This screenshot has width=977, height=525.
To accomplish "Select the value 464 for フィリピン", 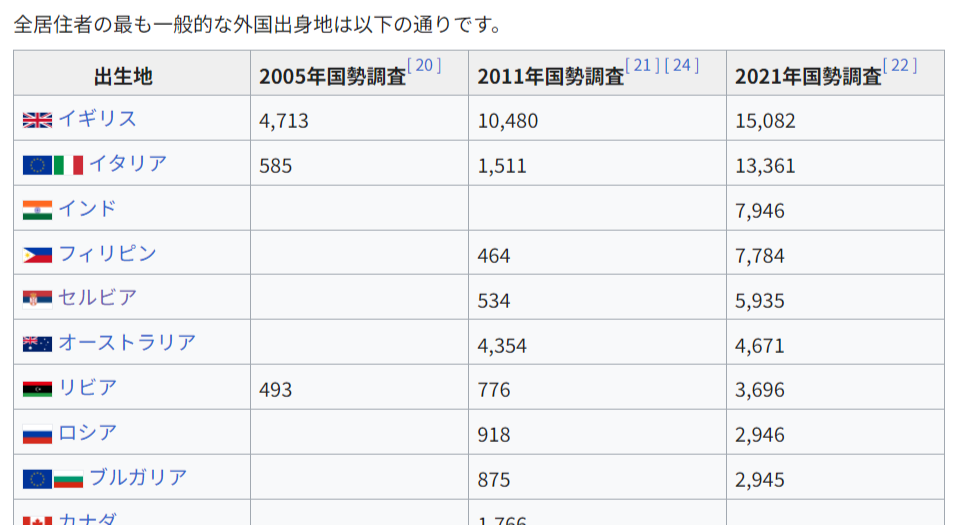I will tap(494, 255).
